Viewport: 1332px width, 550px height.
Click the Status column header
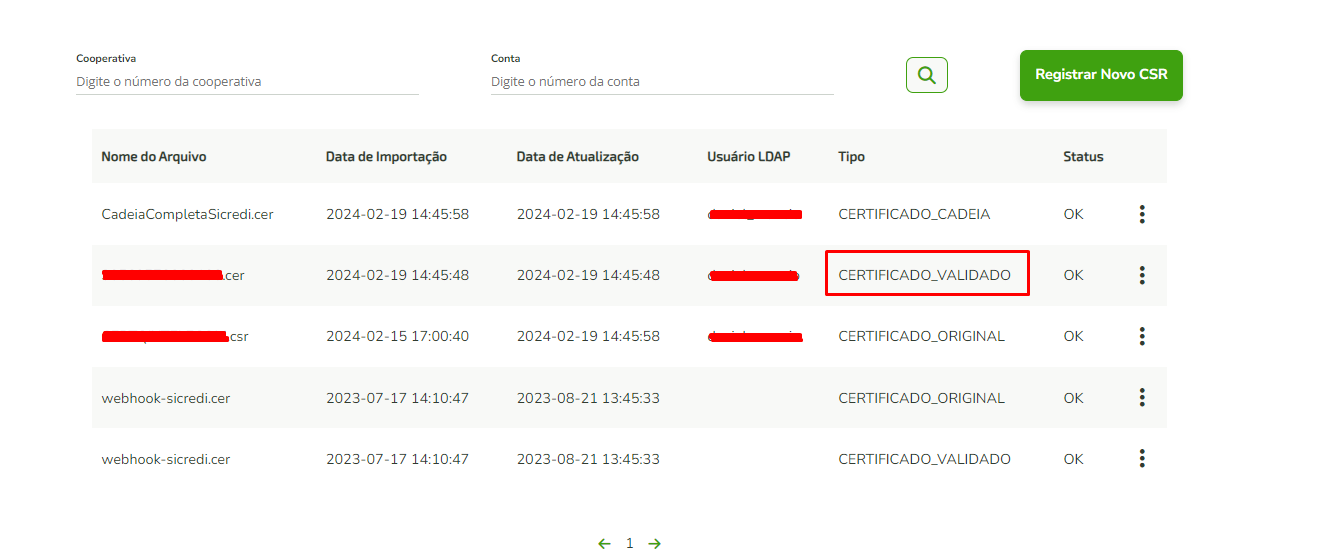tap(1083, 157)
